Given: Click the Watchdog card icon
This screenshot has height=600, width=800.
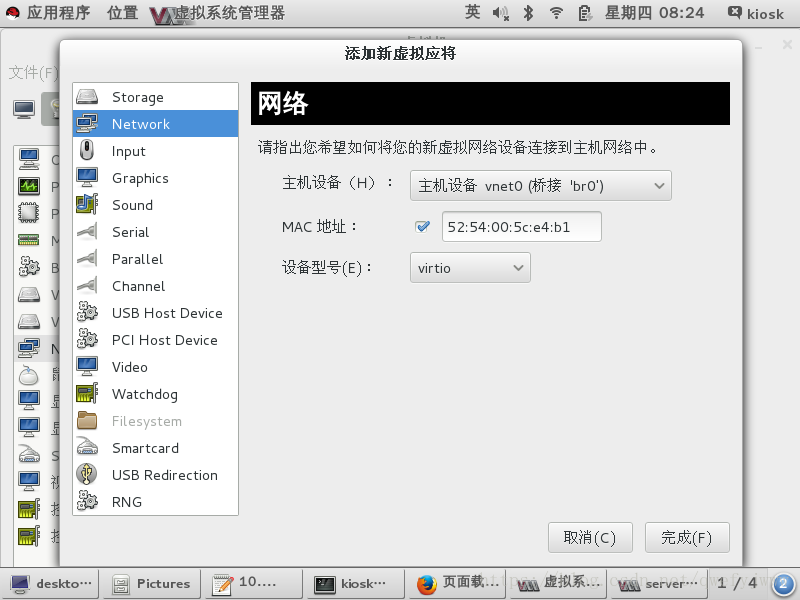Looking at the screenshot, I should (x=87, y=393).
